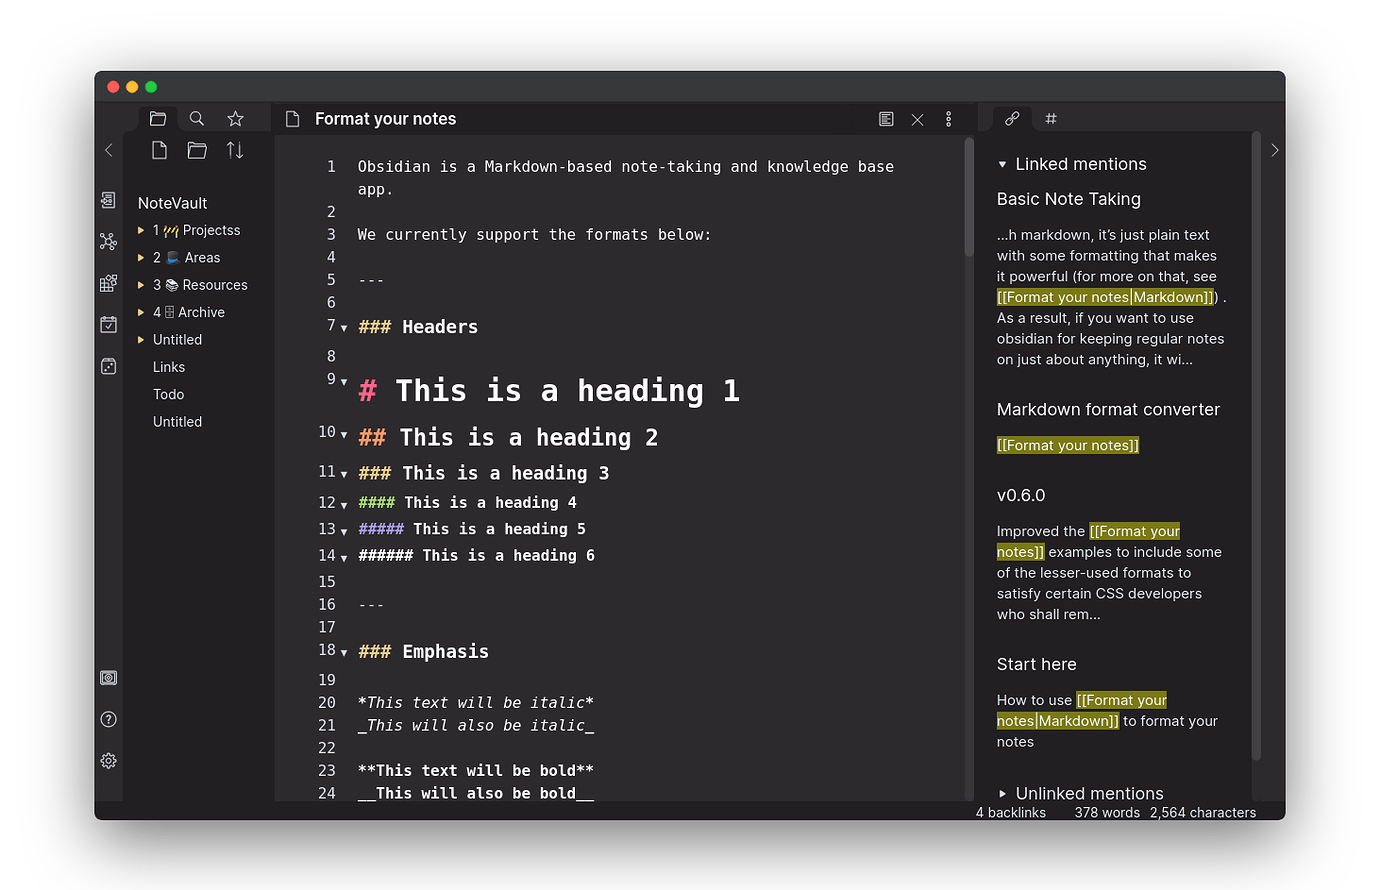The height and width of the screenshot is (890, 1380).
Task: Switch to the tags pane tab
Action: pos(1050,118)
